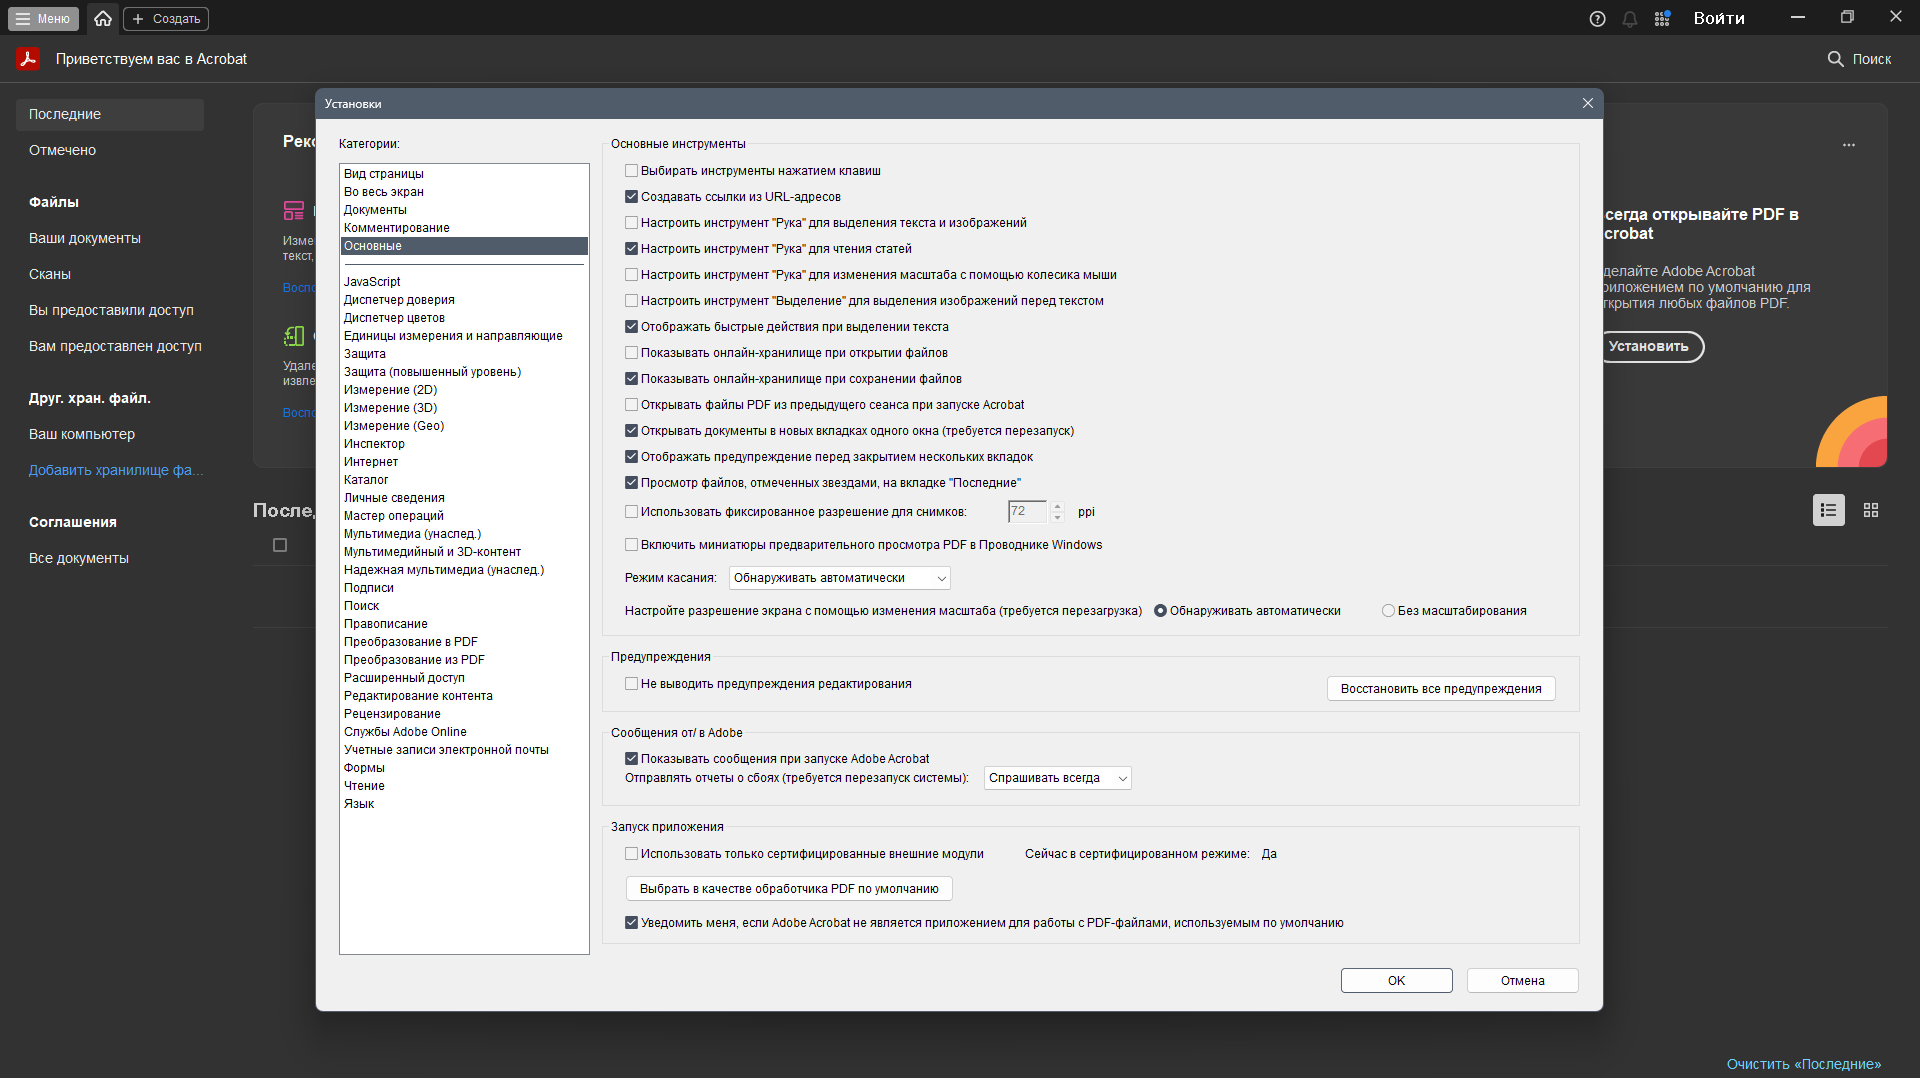The width and height of the screenshot is (1920, 1080).
Task: Click the notifications bell icon
Action: (1630, 19)
